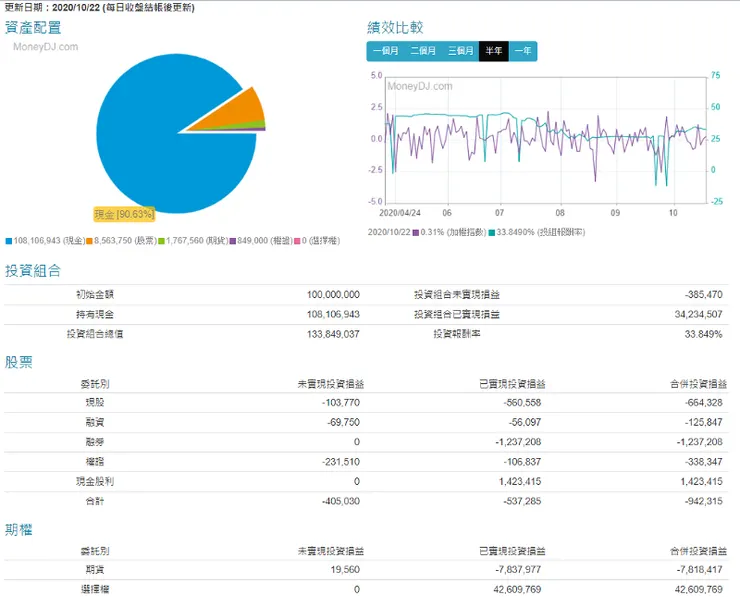Select the 一個月 performance tab

click(385, 51)
